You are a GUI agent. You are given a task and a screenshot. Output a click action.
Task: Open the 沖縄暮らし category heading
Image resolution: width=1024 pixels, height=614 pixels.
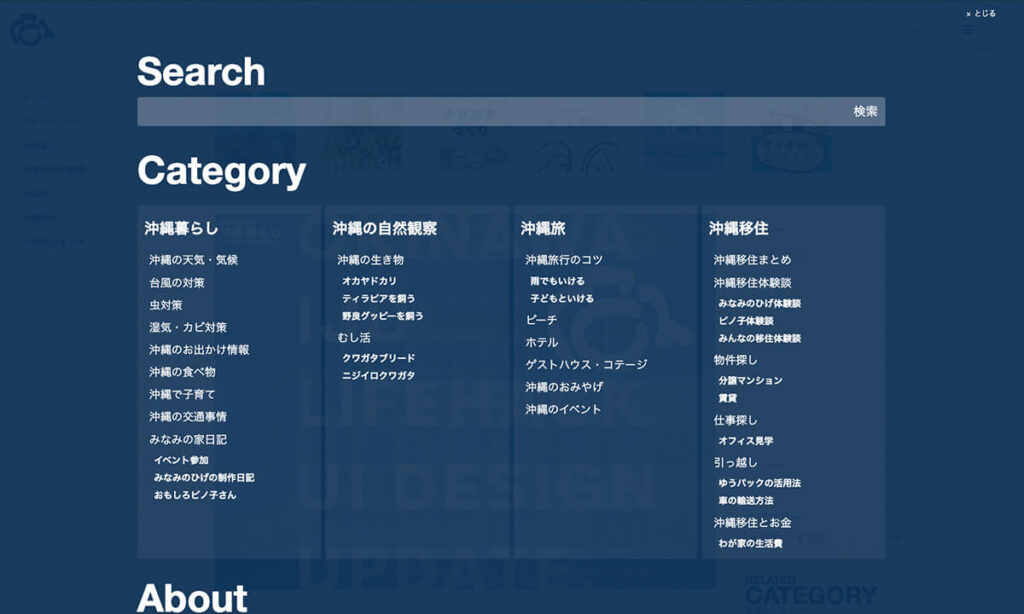181,229
